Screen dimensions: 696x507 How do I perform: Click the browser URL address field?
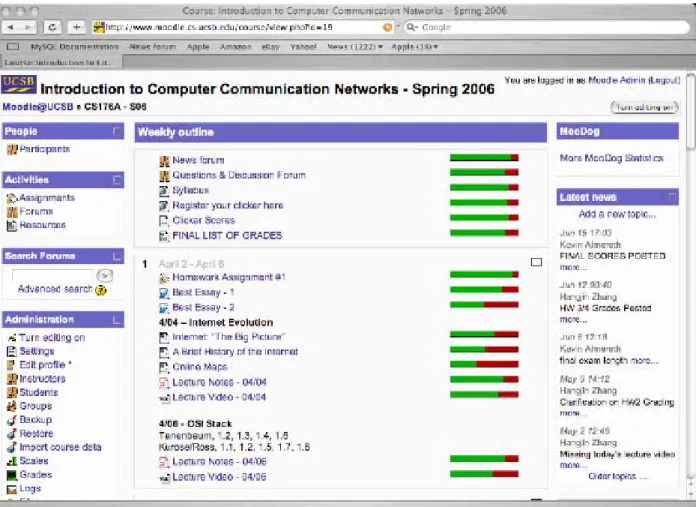(243, 27)
